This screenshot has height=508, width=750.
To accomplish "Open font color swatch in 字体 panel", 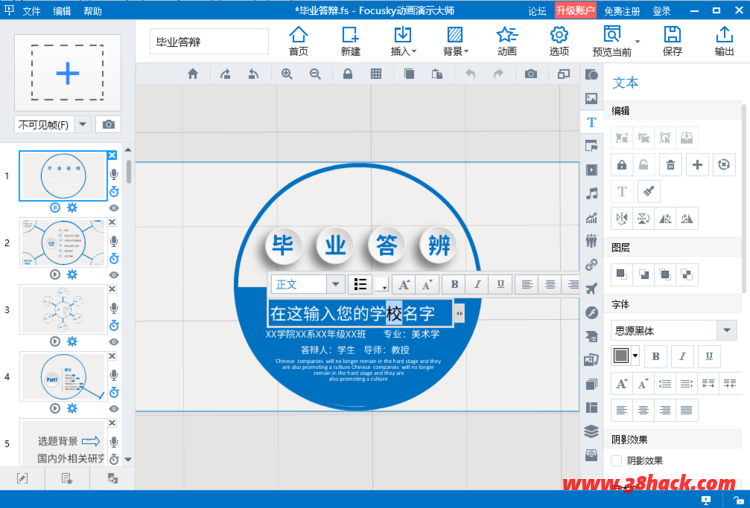I will click(x=621, y=356).
